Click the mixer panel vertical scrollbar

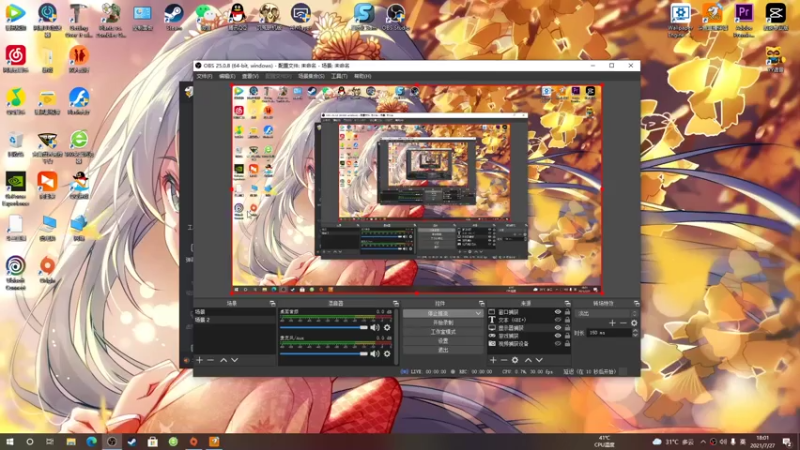coord(396,336)
